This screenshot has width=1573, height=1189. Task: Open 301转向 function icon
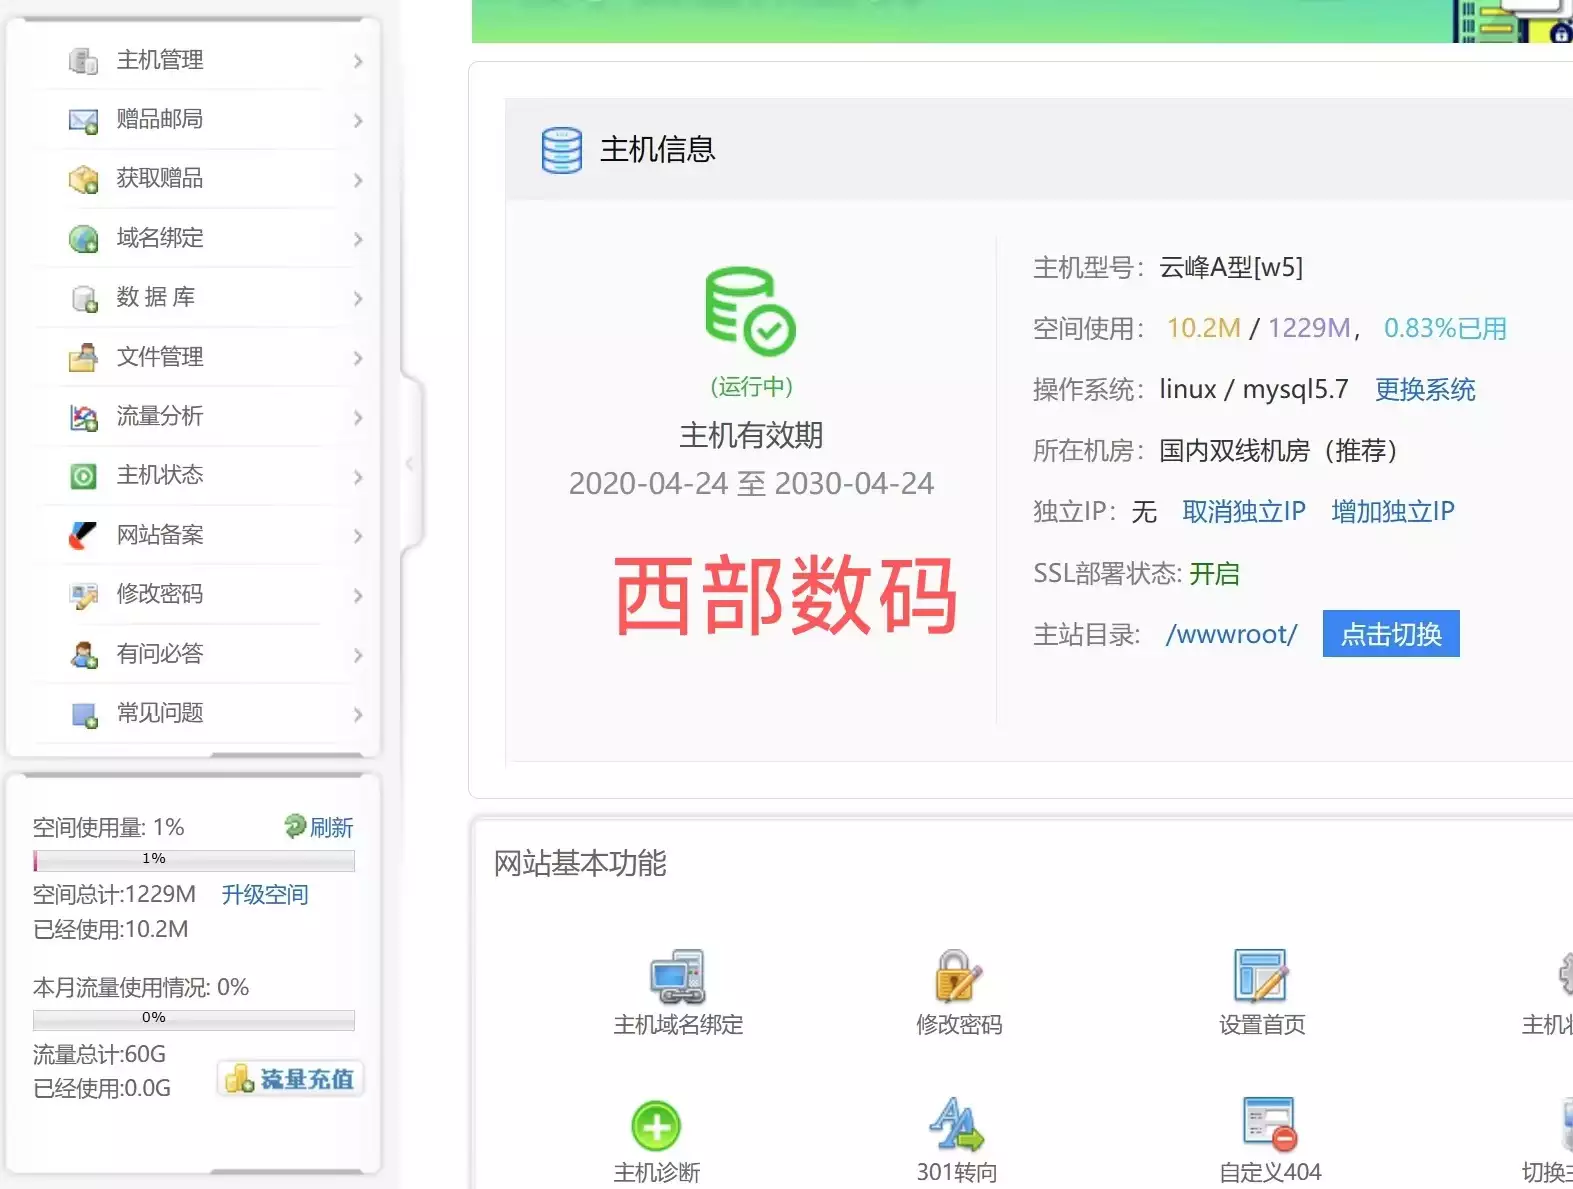tap(957, 1125)
